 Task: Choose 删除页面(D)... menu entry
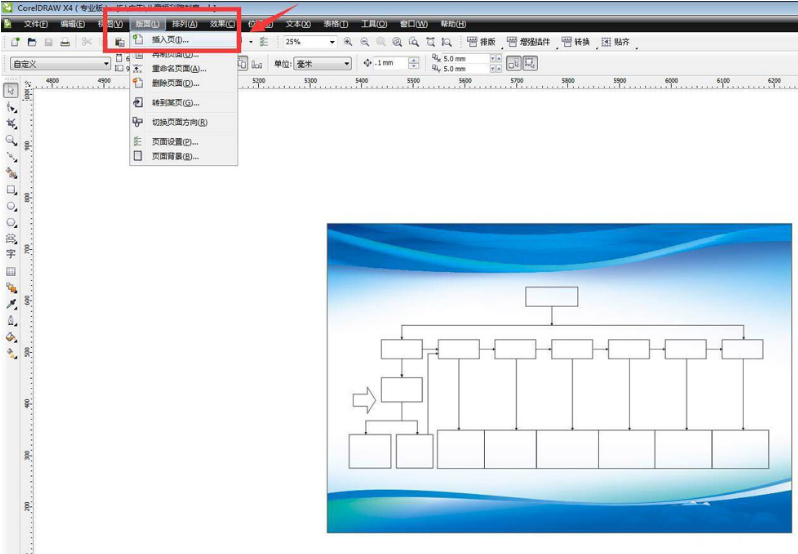click(184, 83)
